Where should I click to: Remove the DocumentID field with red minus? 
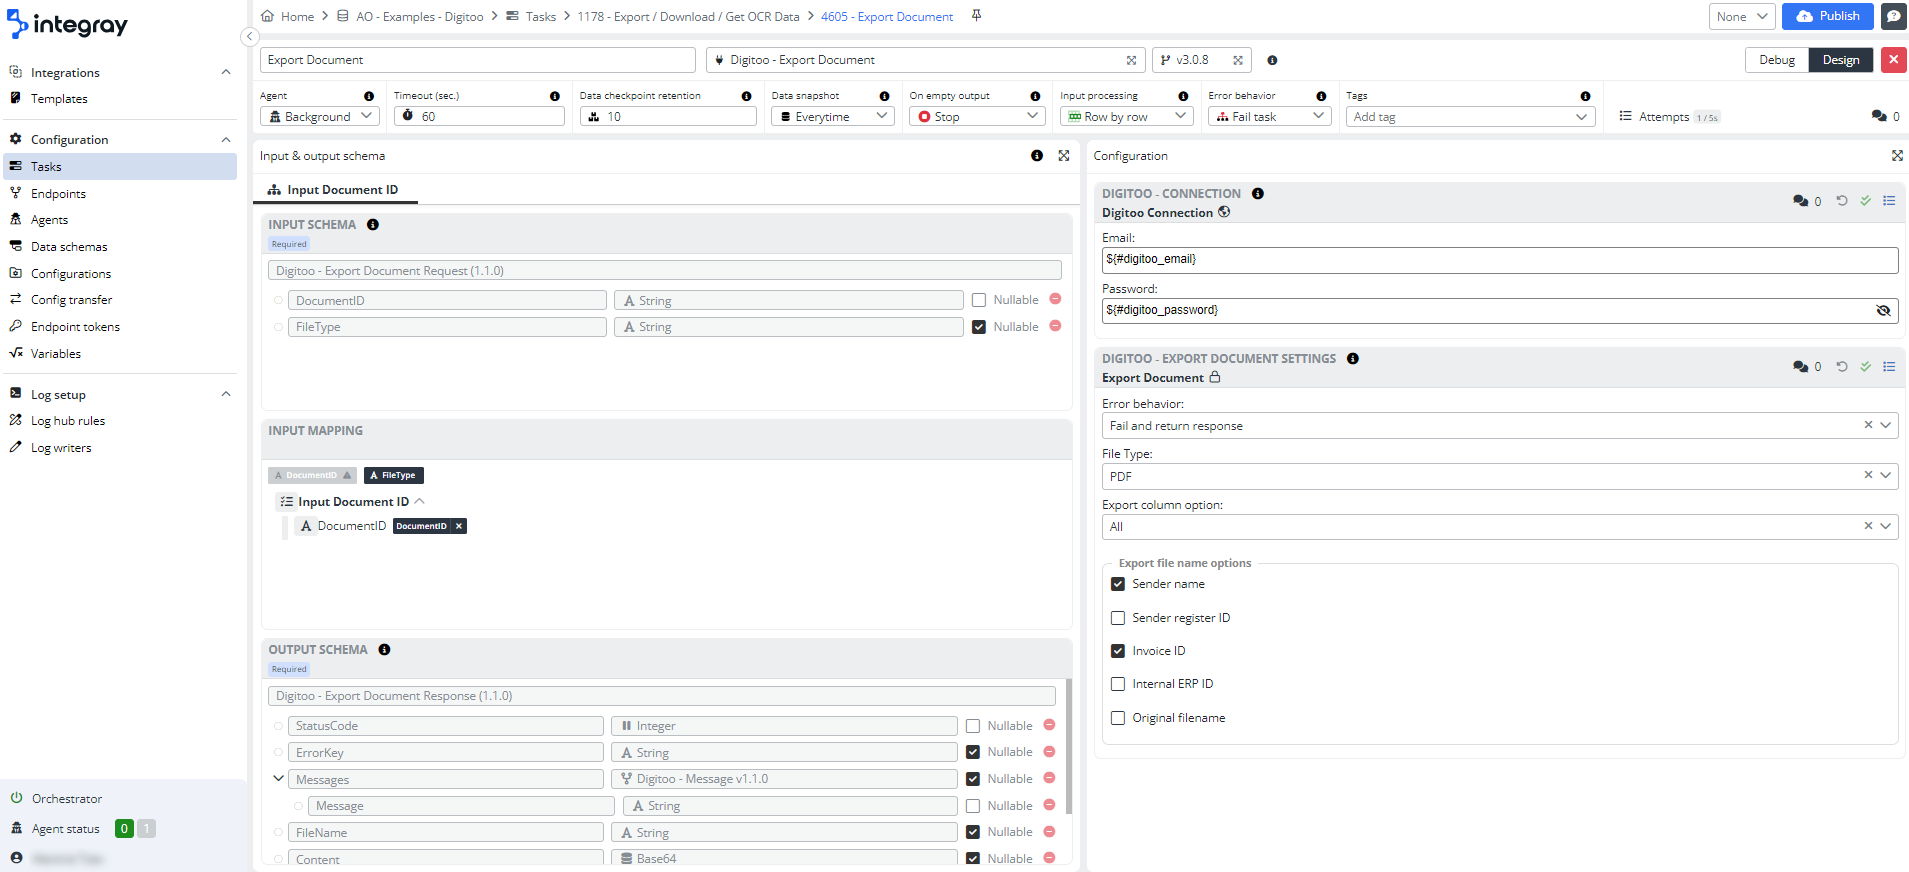(1055, 300)
